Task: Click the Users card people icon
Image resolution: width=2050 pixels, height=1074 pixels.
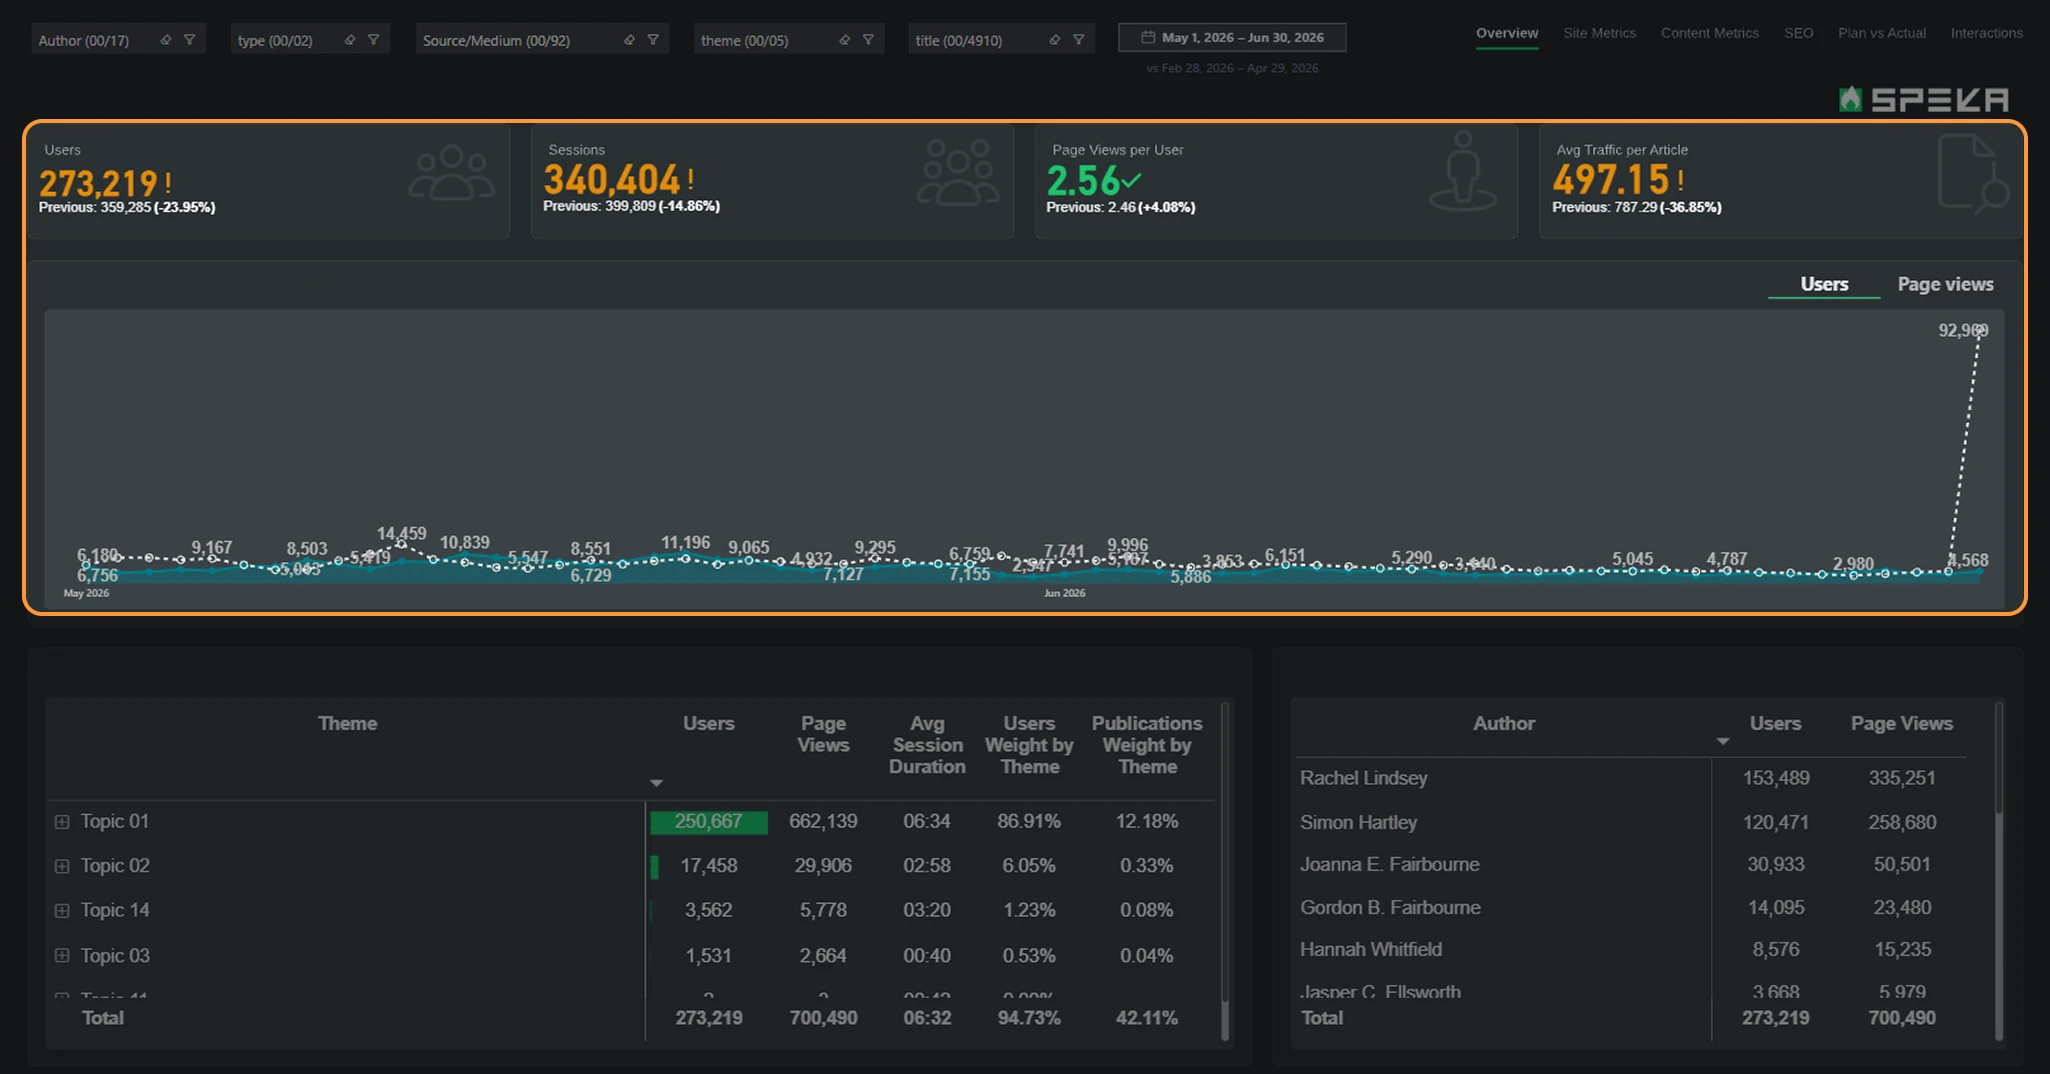Action: click(x=451, y=173)
